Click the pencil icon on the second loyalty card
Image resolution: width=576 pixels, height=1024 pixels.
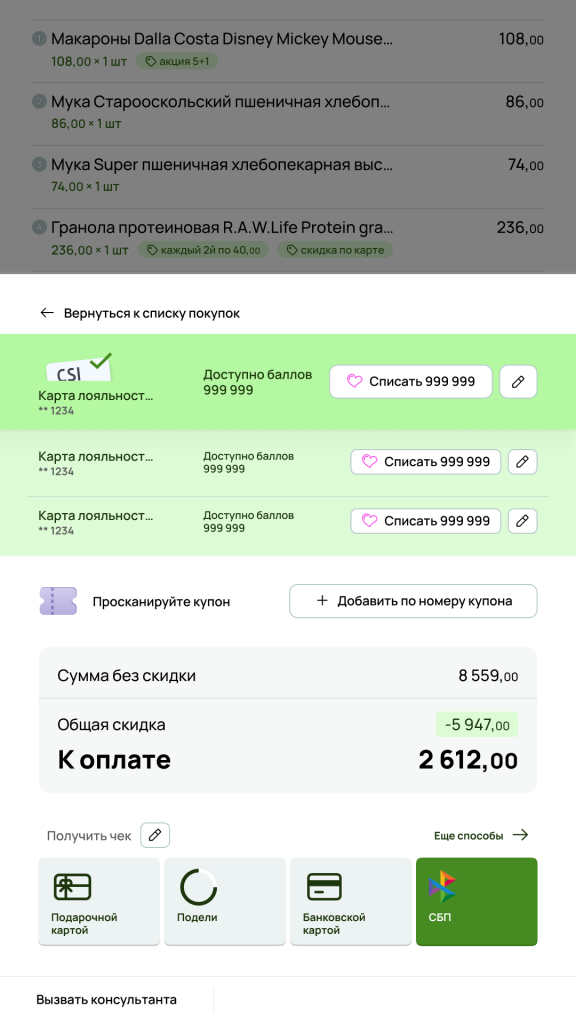pos(522,461)
